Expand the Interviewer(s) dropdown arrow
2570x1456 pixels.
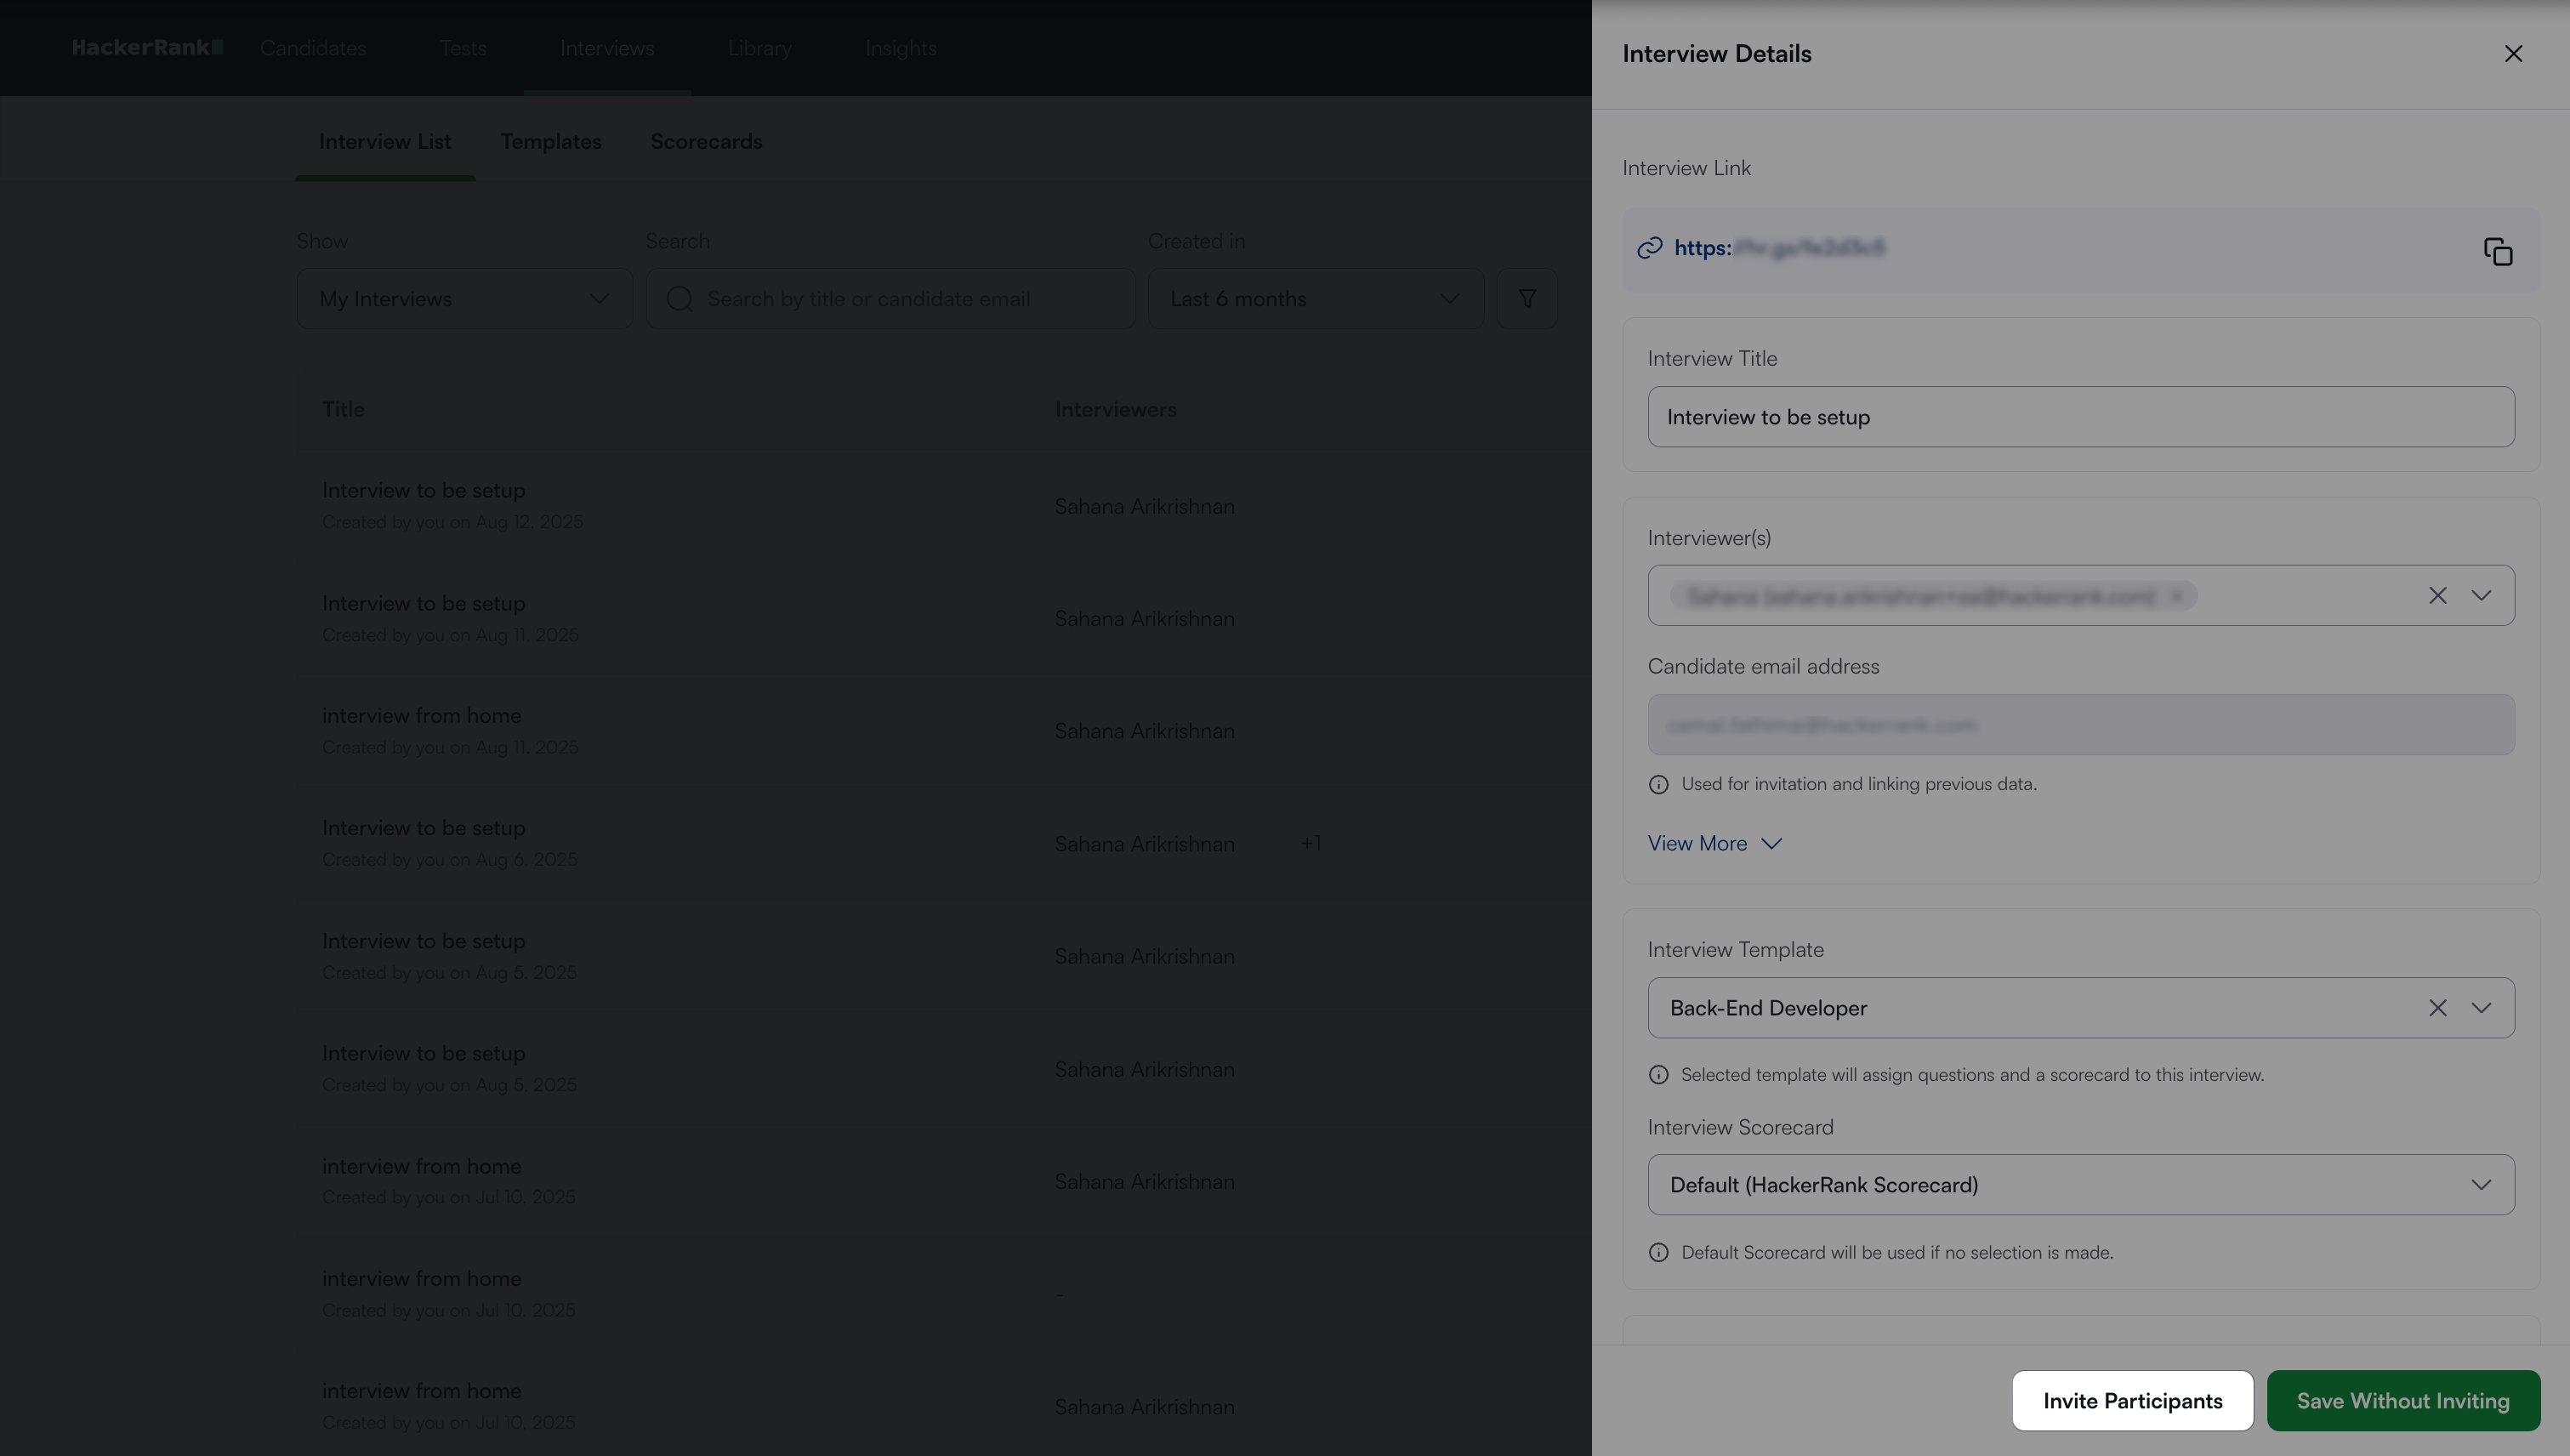pos(2481,596)
